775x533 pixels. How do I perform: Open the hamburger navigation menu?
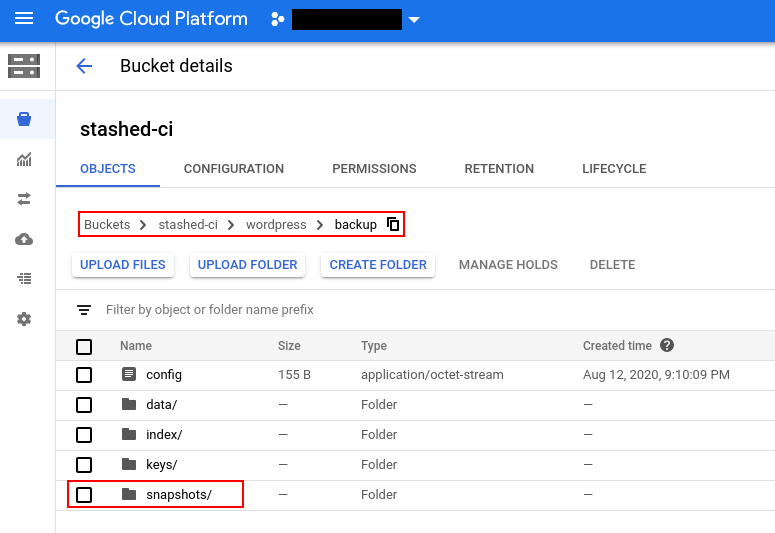[x=24, y=19]
